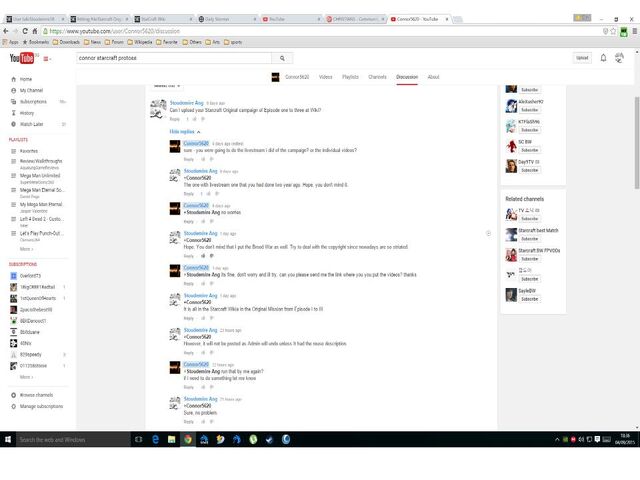This screenshot has height=480, width=640.
Task: Open the comment sort dropdown
Action: (167, 86)
